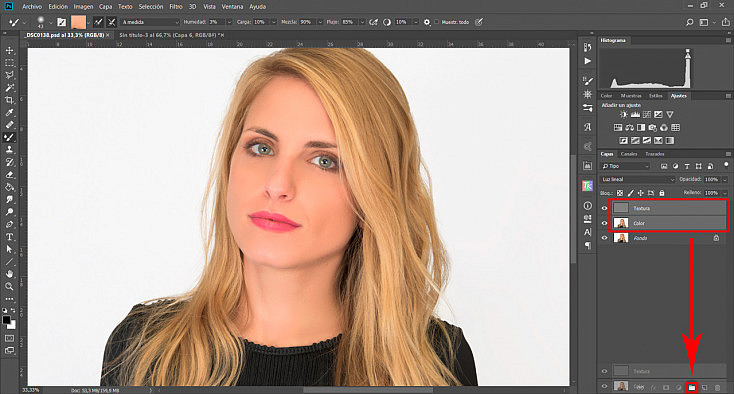Open the search icon in options bar

tap(690, 22)
